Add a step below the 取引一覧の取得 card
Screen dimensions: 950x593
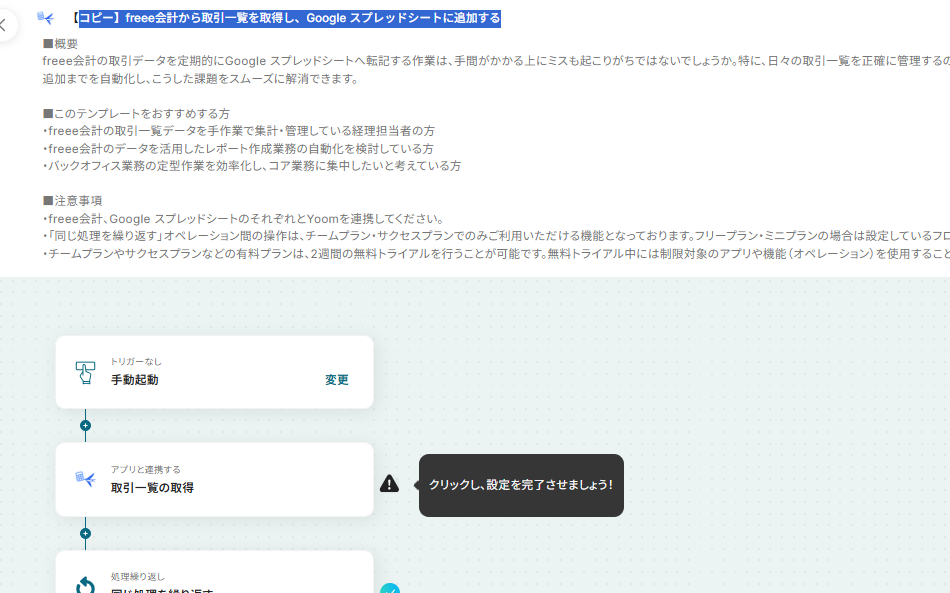coord(85,534)
